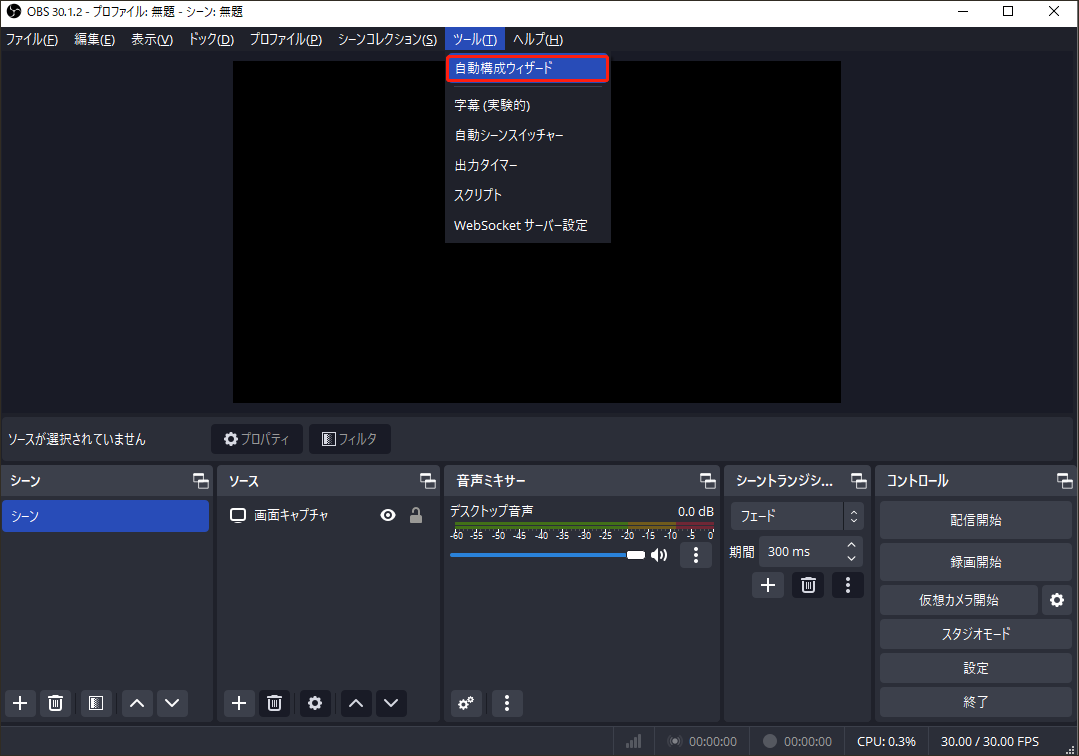Image resolution: width=1079 pixels, height=756 pixels.
Task: Move source up with arrow icon
Action: coord(356,703)
